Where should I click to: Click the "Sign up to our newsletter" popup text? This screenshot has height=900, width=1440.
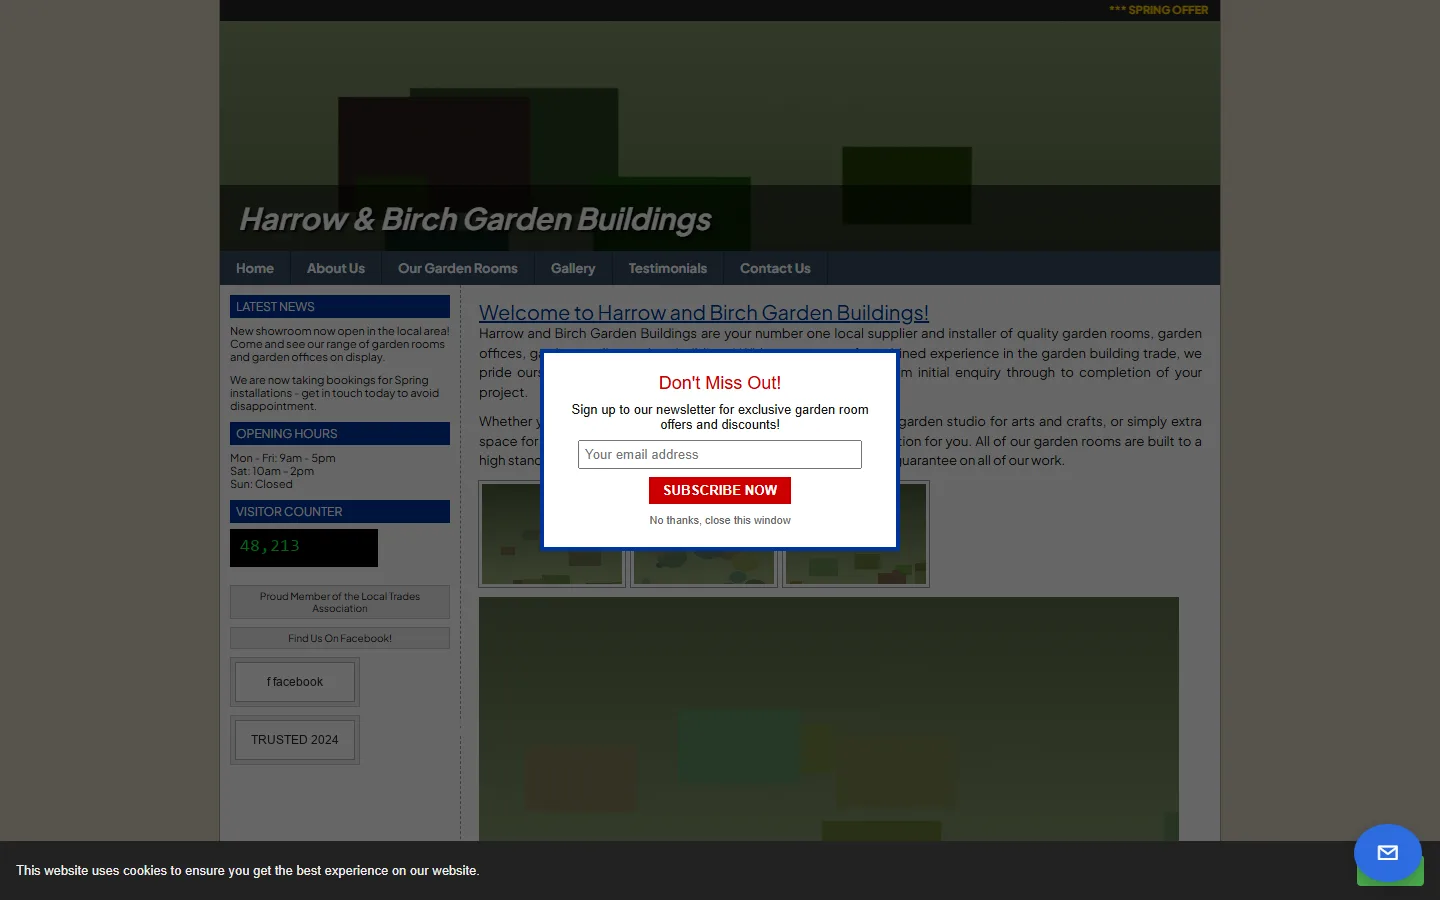pos(720,417)
